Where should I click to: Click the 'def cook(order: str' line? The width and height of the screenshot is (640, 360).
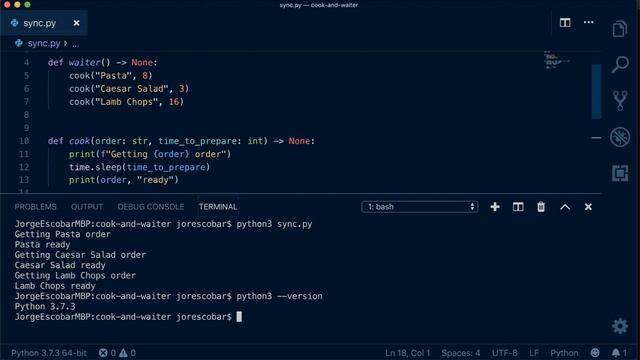coord(181,141)
